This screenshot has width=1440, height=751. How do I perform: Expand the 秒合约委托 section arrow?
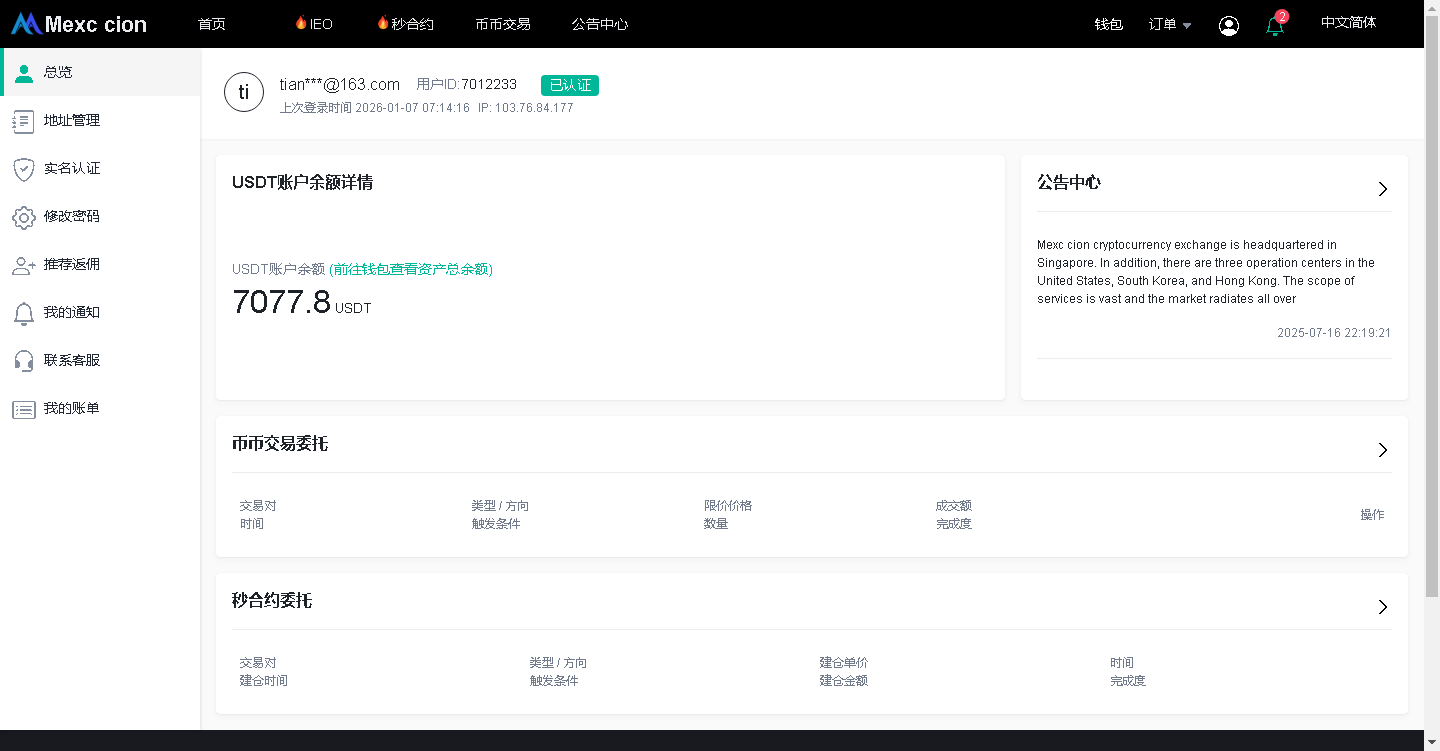[1382, 607]
